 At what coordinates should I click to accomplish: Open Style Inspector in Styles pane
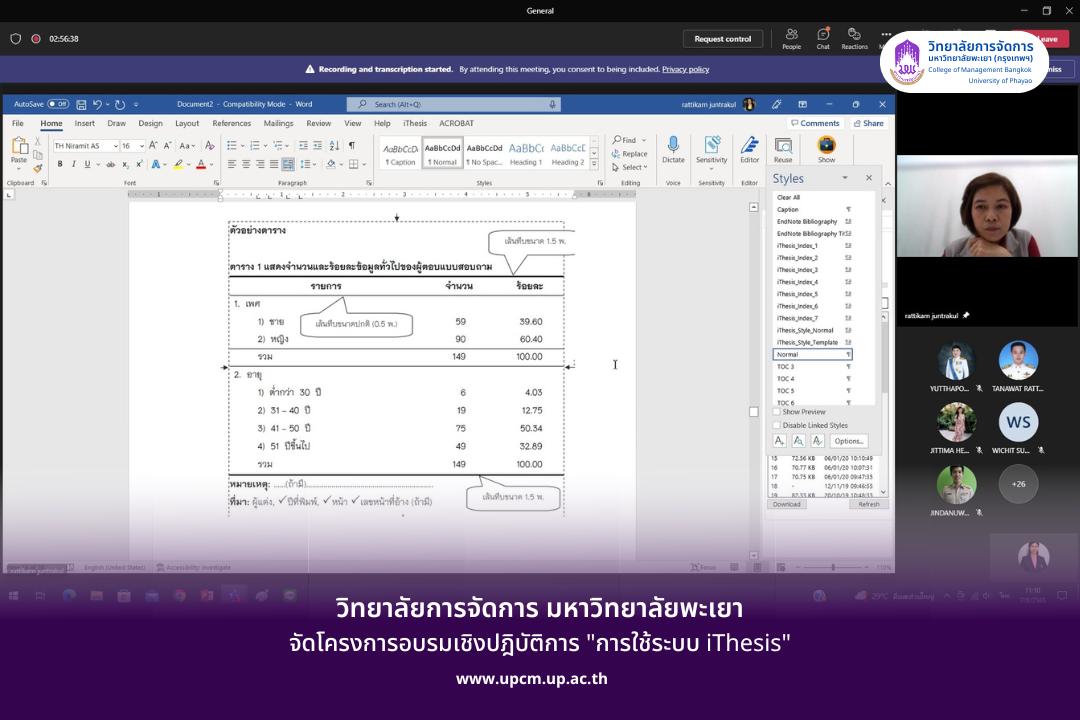pos(798,441)
